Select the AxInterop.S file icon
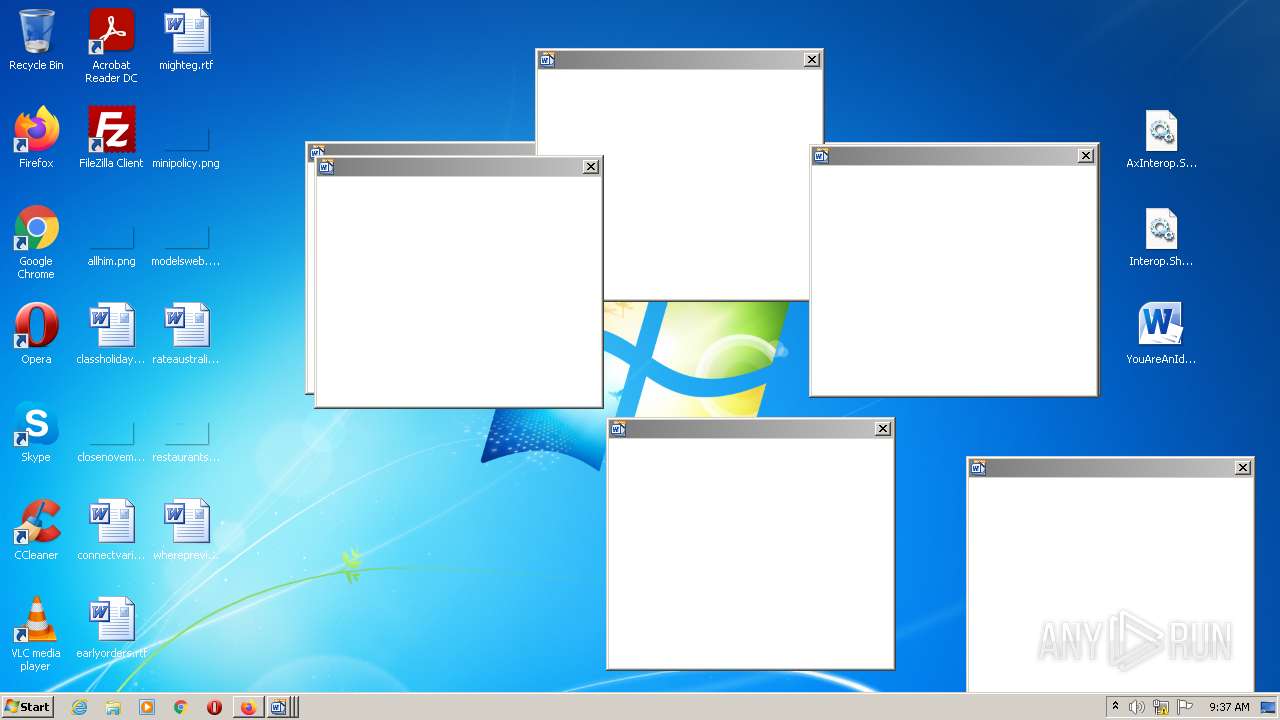Viewport: 1280px width, 720px height. (1161, 138)
